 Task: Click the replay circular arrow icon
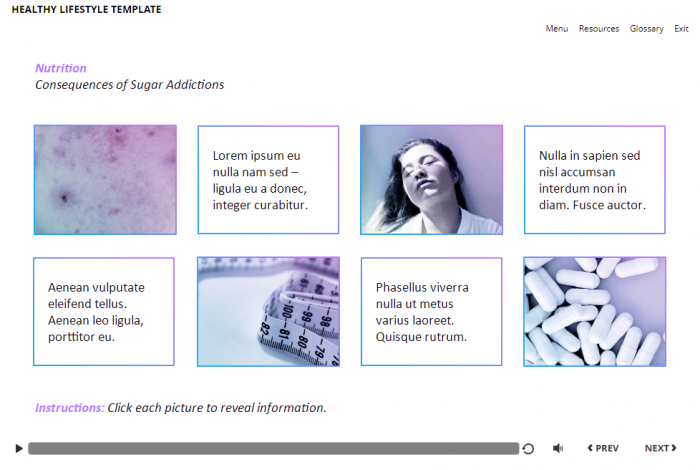[528, 449]
